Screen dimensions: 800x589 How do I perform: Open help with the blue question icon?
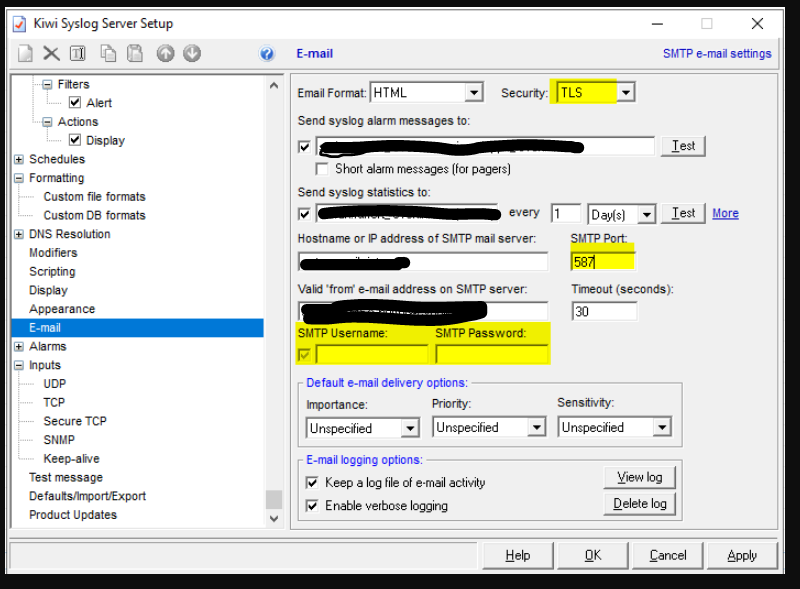coord(266,54)
